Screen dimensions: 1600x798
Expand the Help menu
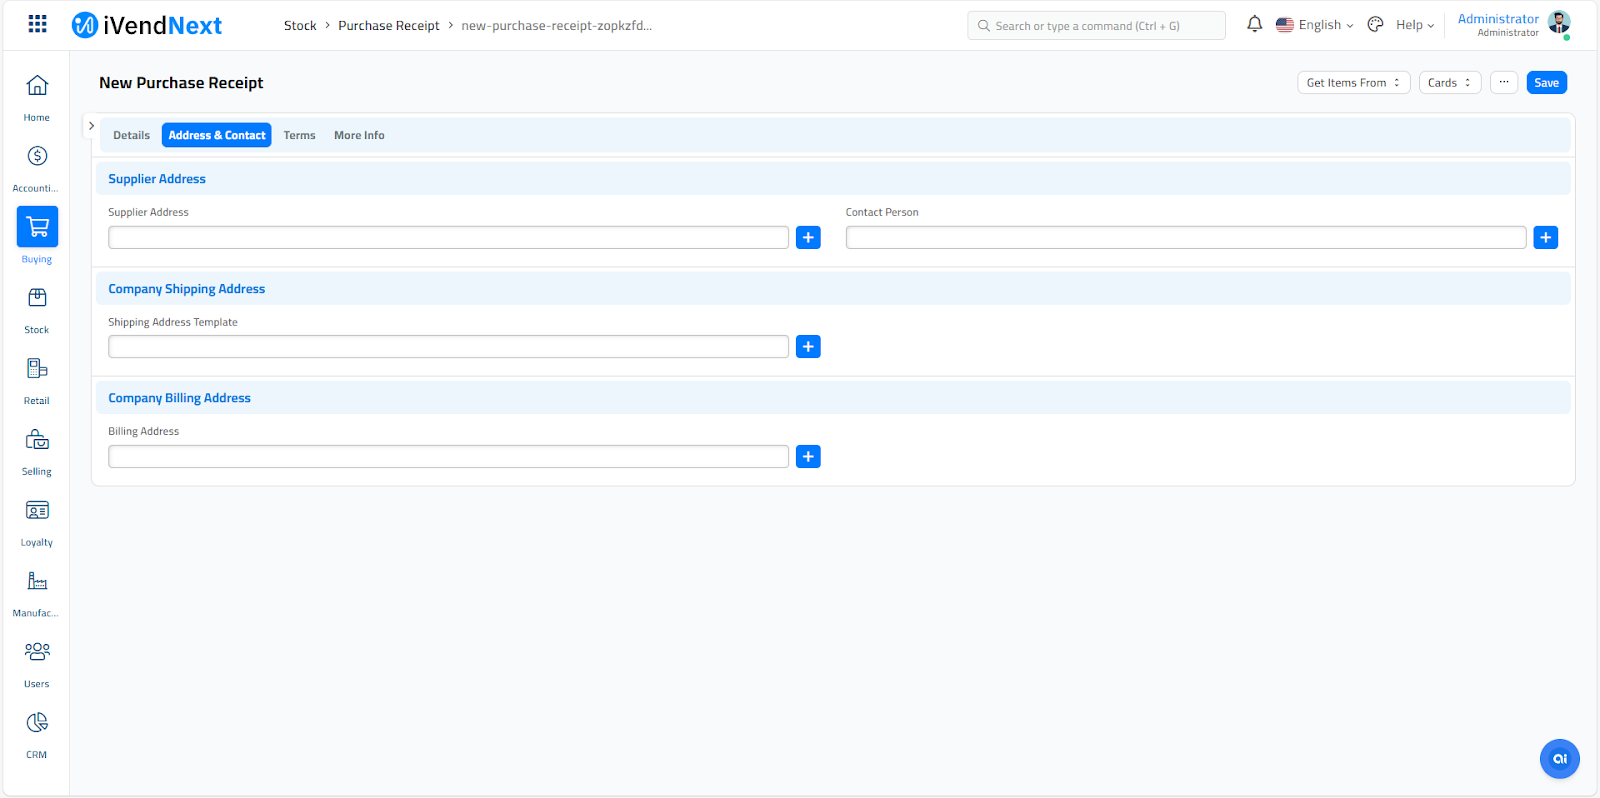(x=1414, y=25)
